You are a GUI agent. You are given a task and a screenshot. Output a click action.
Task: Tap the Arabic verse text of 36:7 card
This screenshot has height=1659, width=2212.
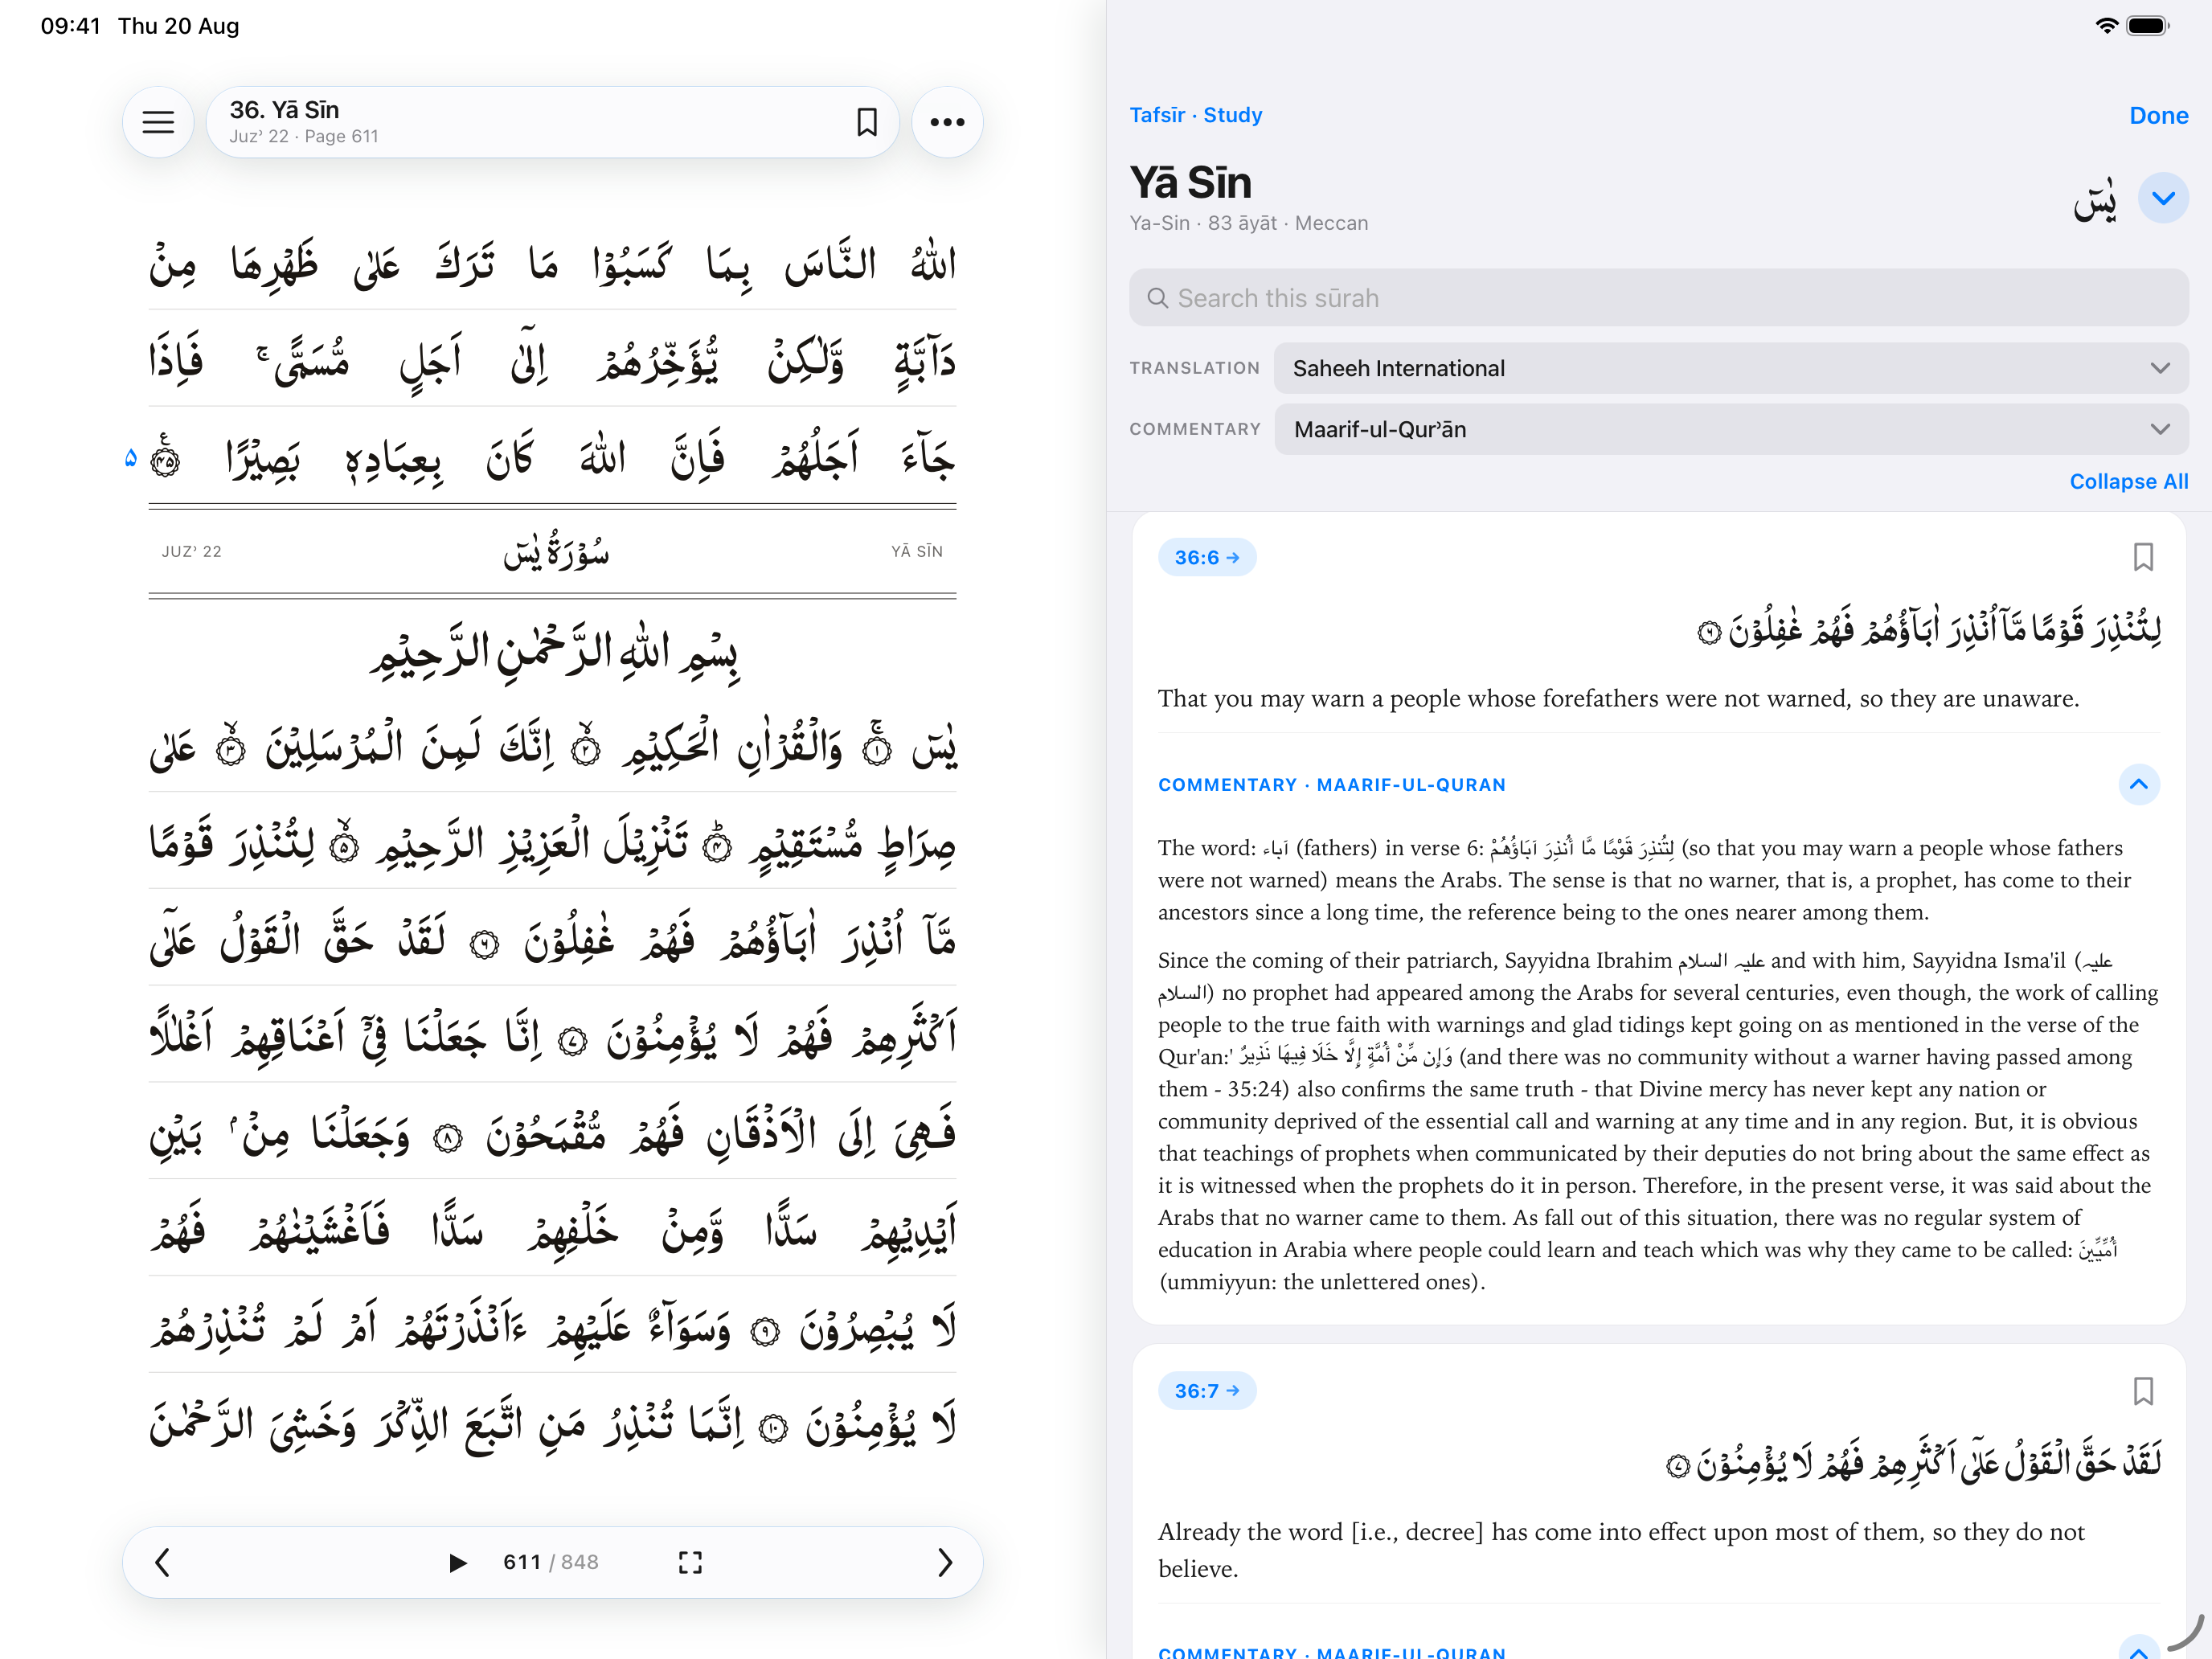pyautogui.click(x=1913, y=1463)
